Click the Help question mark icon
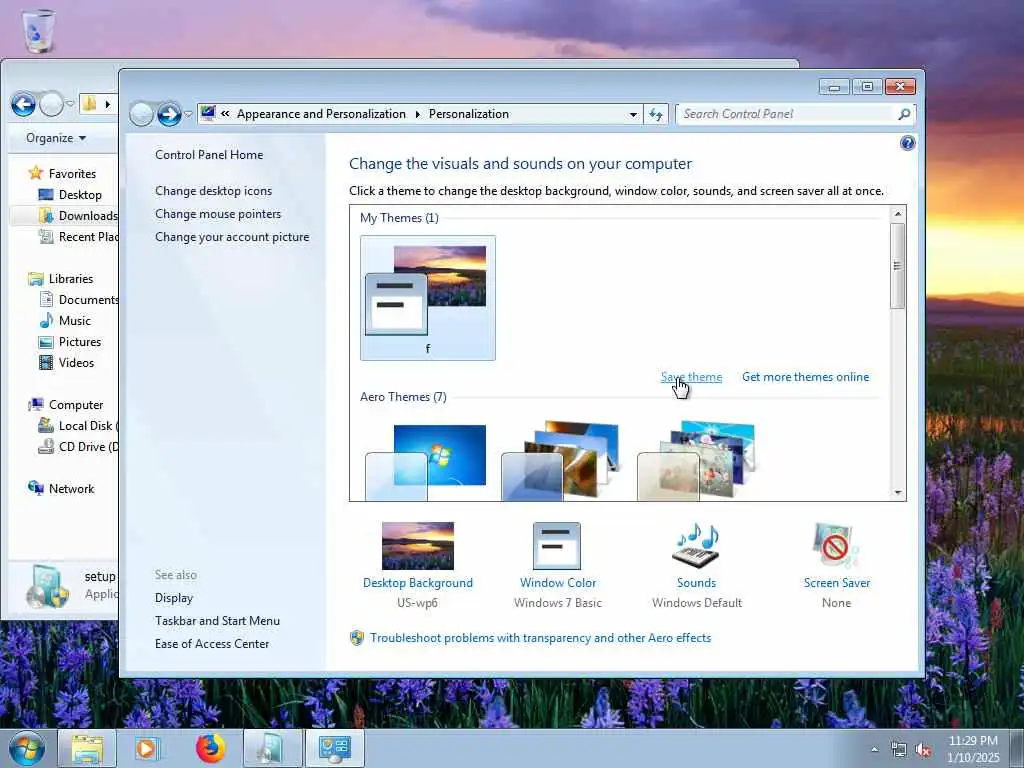The width and height of the screenshot is (1024, 768). pos(907,143)
